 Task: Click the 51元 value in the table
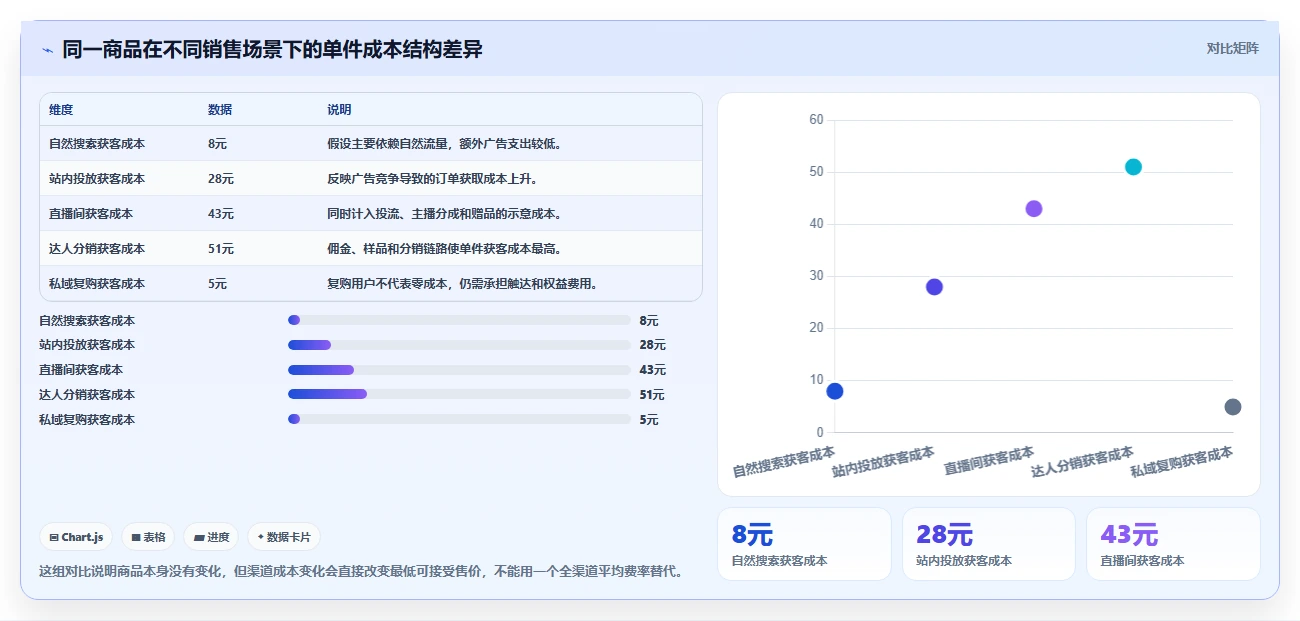pyautogui.click(x=221, y=249)
